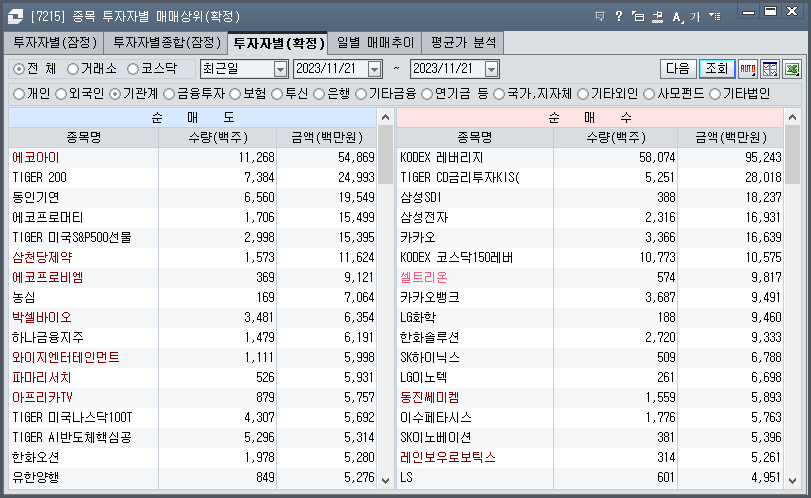Click the 순매도 list scrollbar thumb

coord(385,155)
